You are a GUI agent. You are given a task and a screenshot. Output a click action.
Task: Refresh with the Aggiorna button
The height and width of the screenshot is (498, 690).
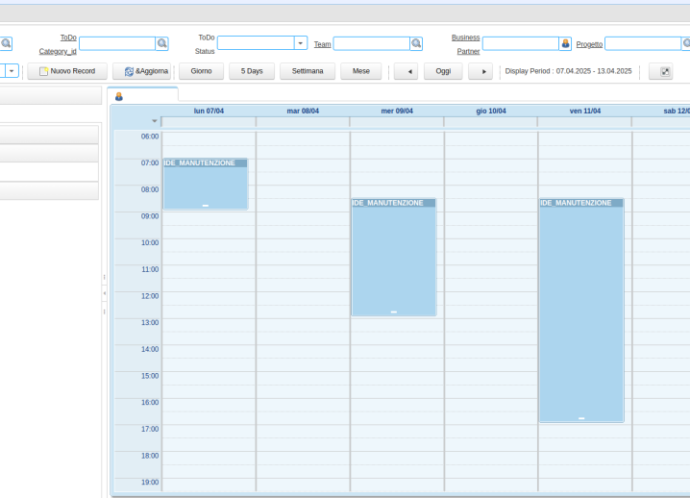pos(141,72)
